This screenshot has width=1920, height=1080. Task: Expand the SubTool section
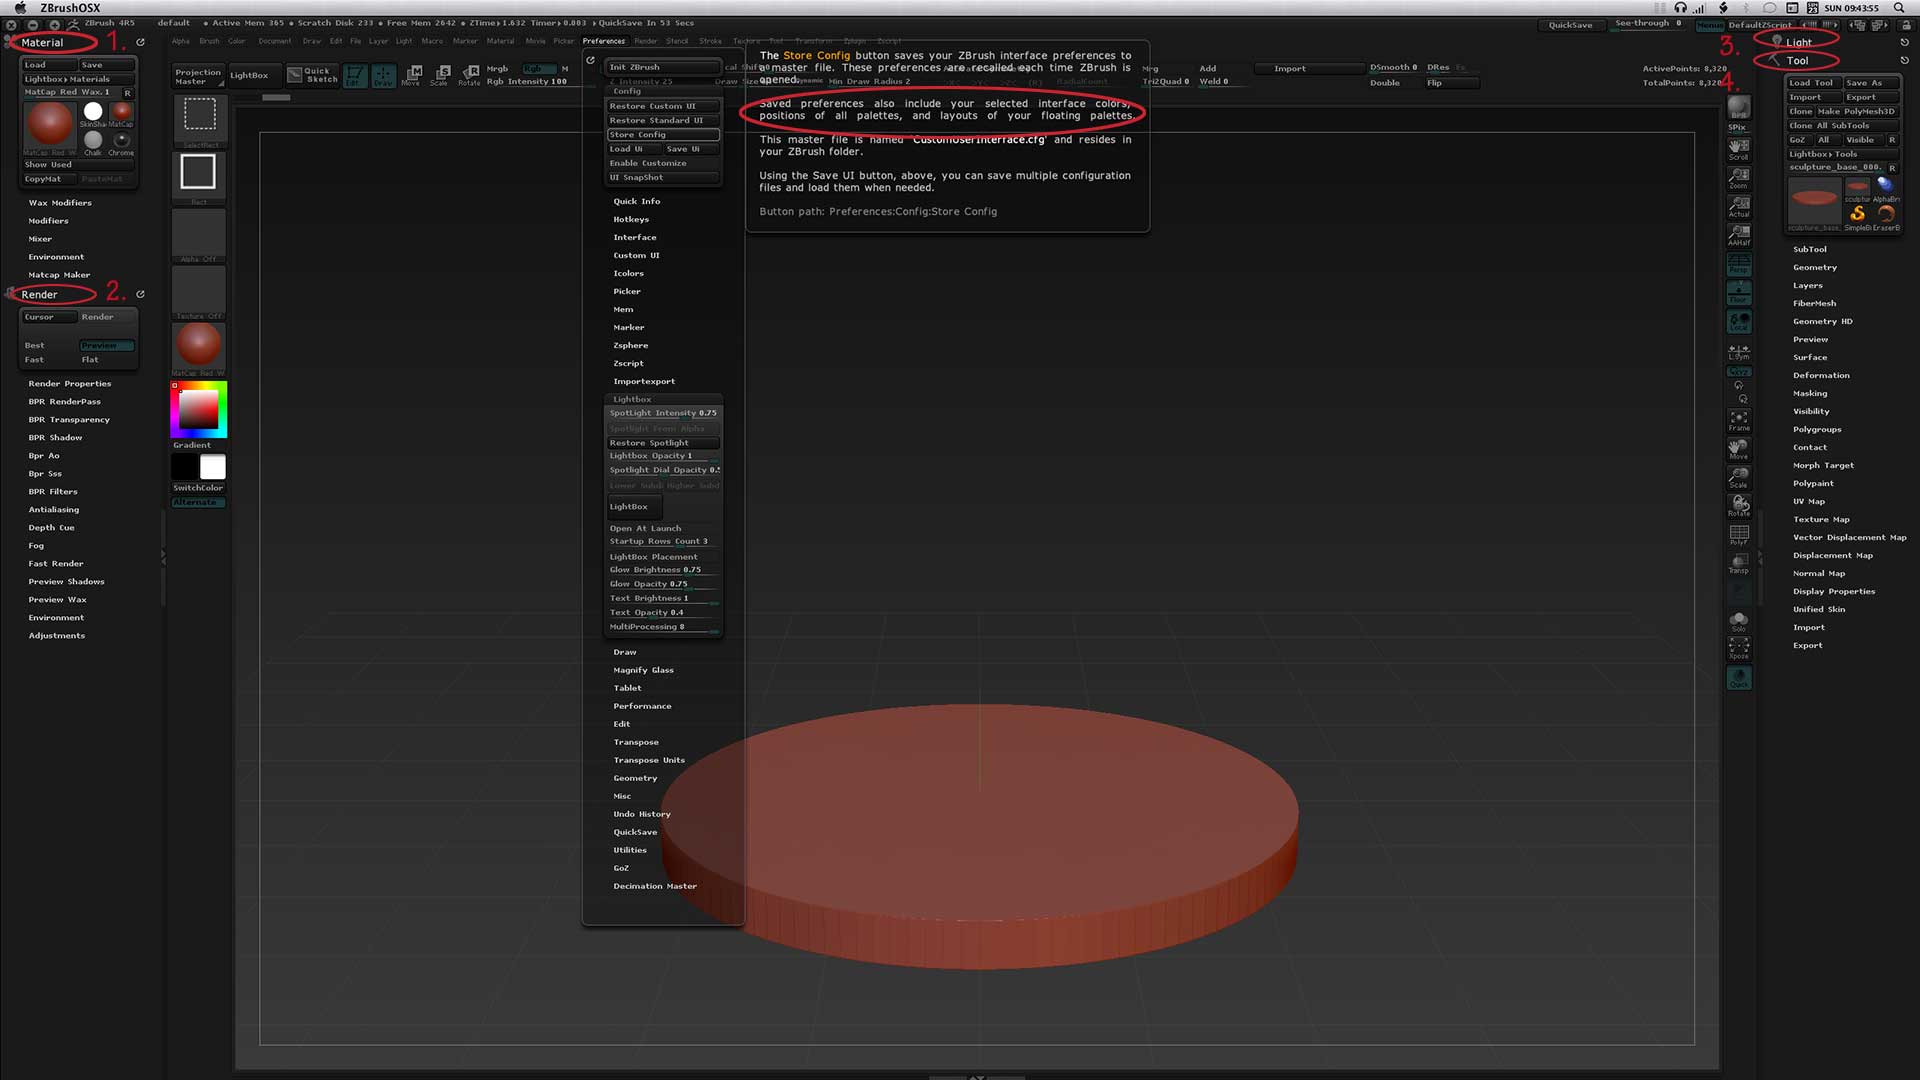click(1810, 250)
